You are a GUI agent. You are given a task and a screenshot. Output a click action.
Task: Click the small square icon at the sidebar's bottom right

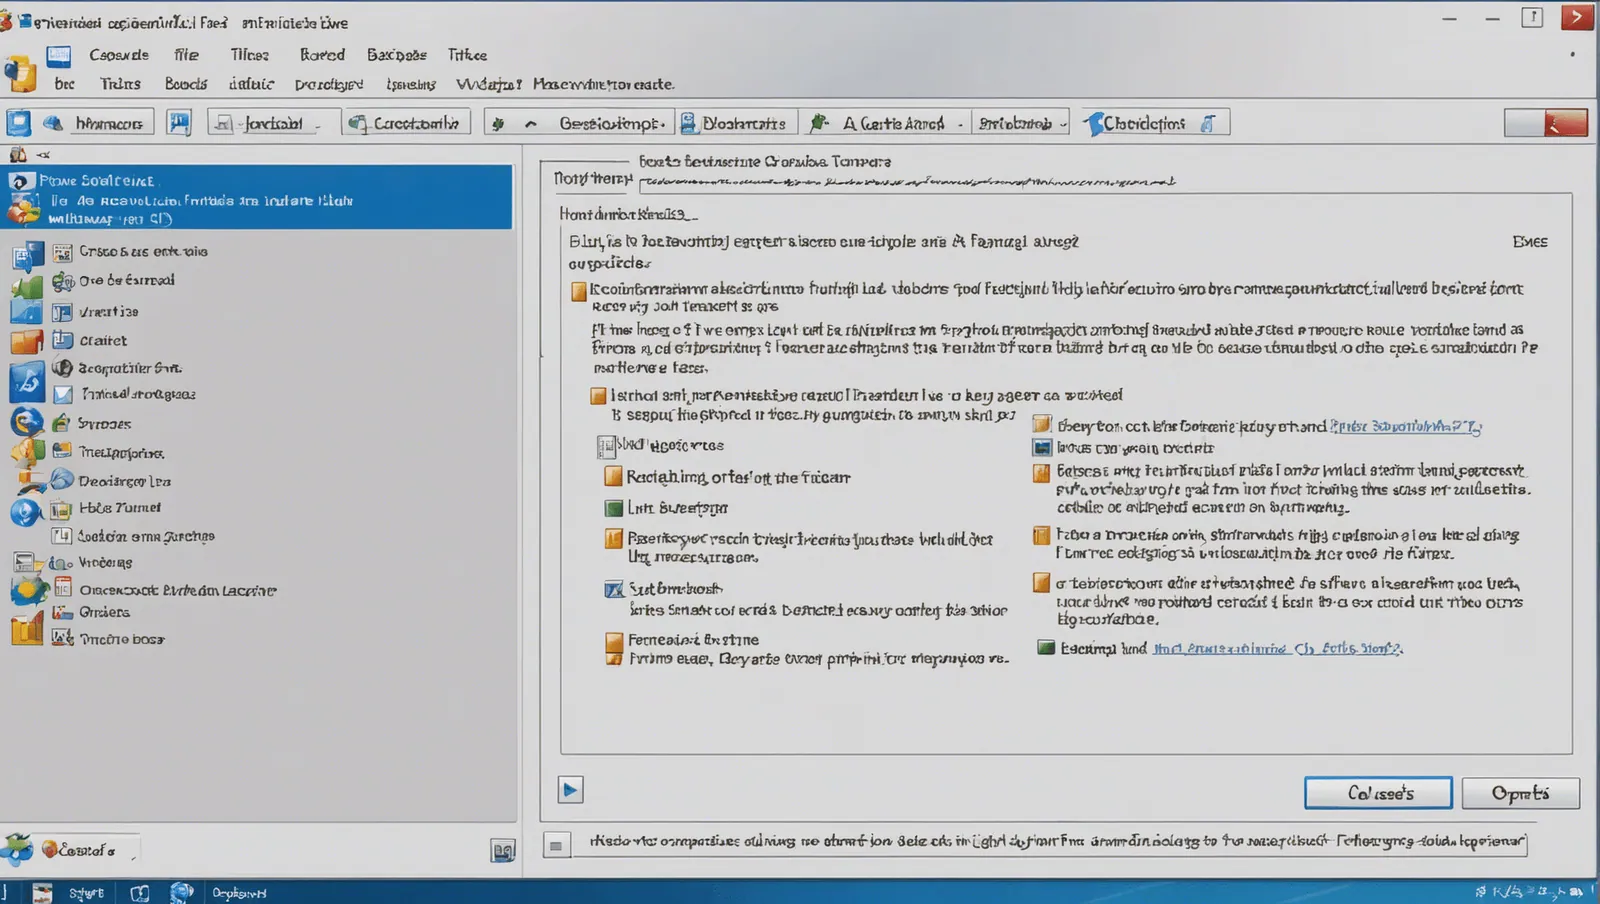pyautogui.click(x=503, y=851)
